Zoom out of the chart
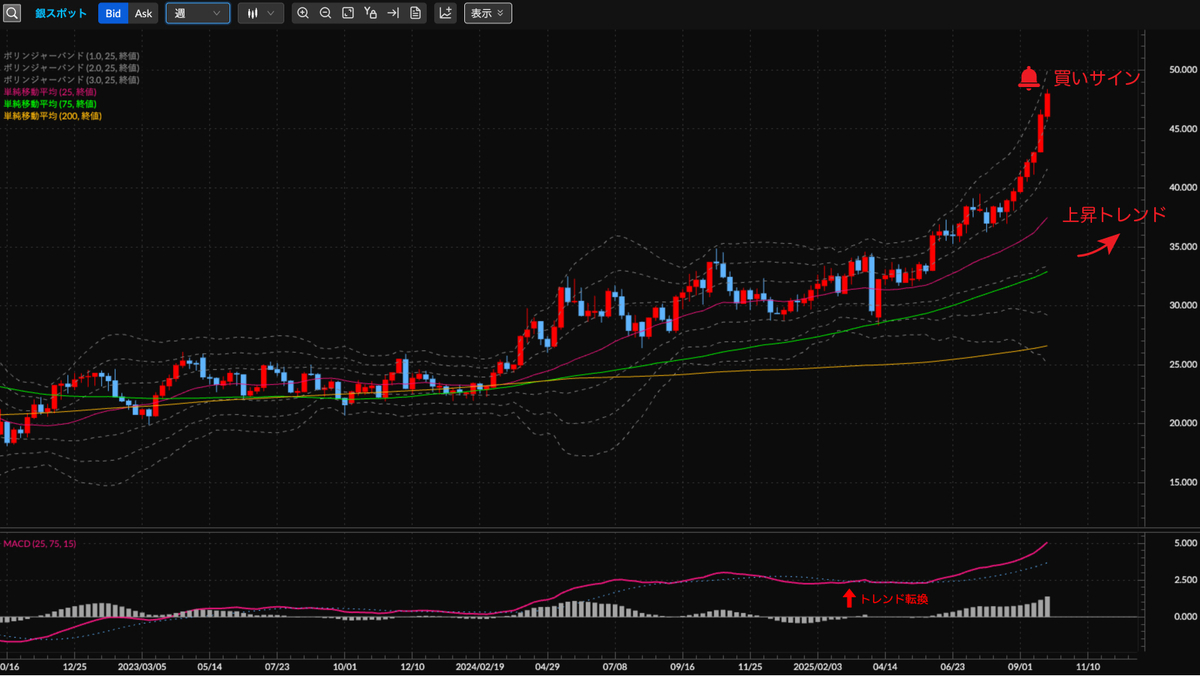Image resolution: width=1200 pixels, height=676 pixels. [x=326, y=13]
